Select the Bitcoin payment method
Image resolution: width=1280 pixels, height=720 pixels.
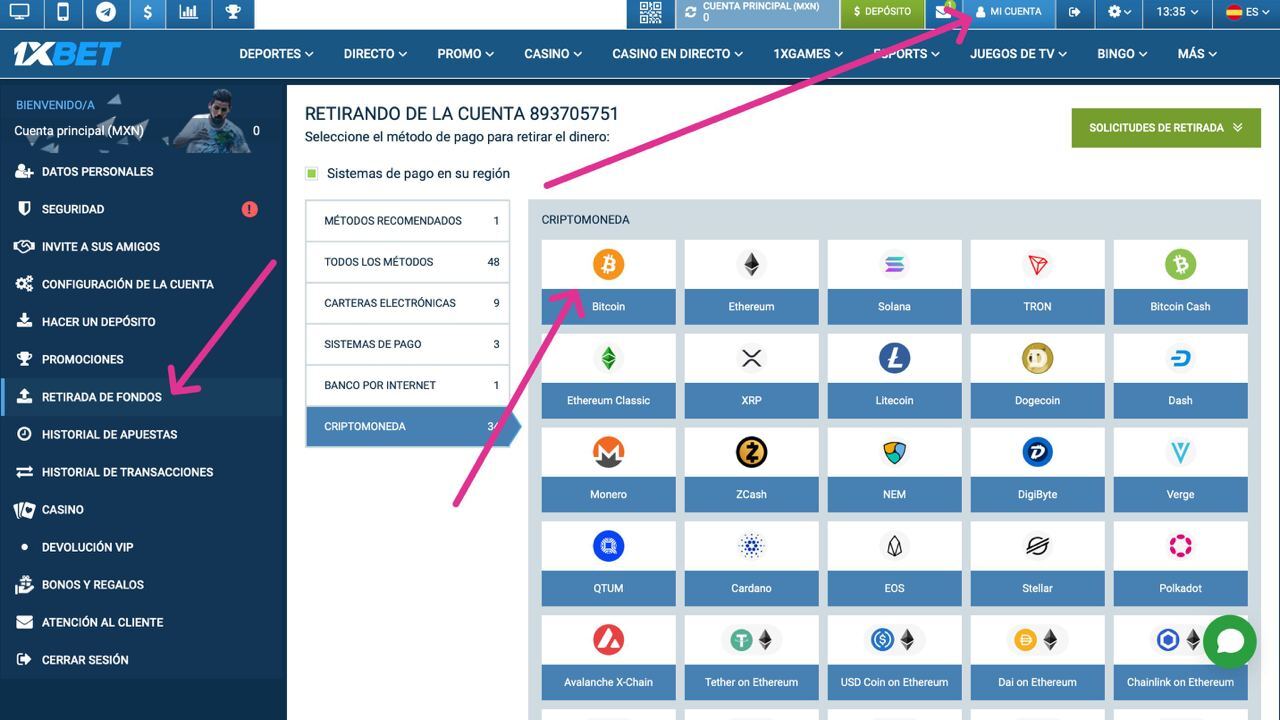tap(608, 282)
